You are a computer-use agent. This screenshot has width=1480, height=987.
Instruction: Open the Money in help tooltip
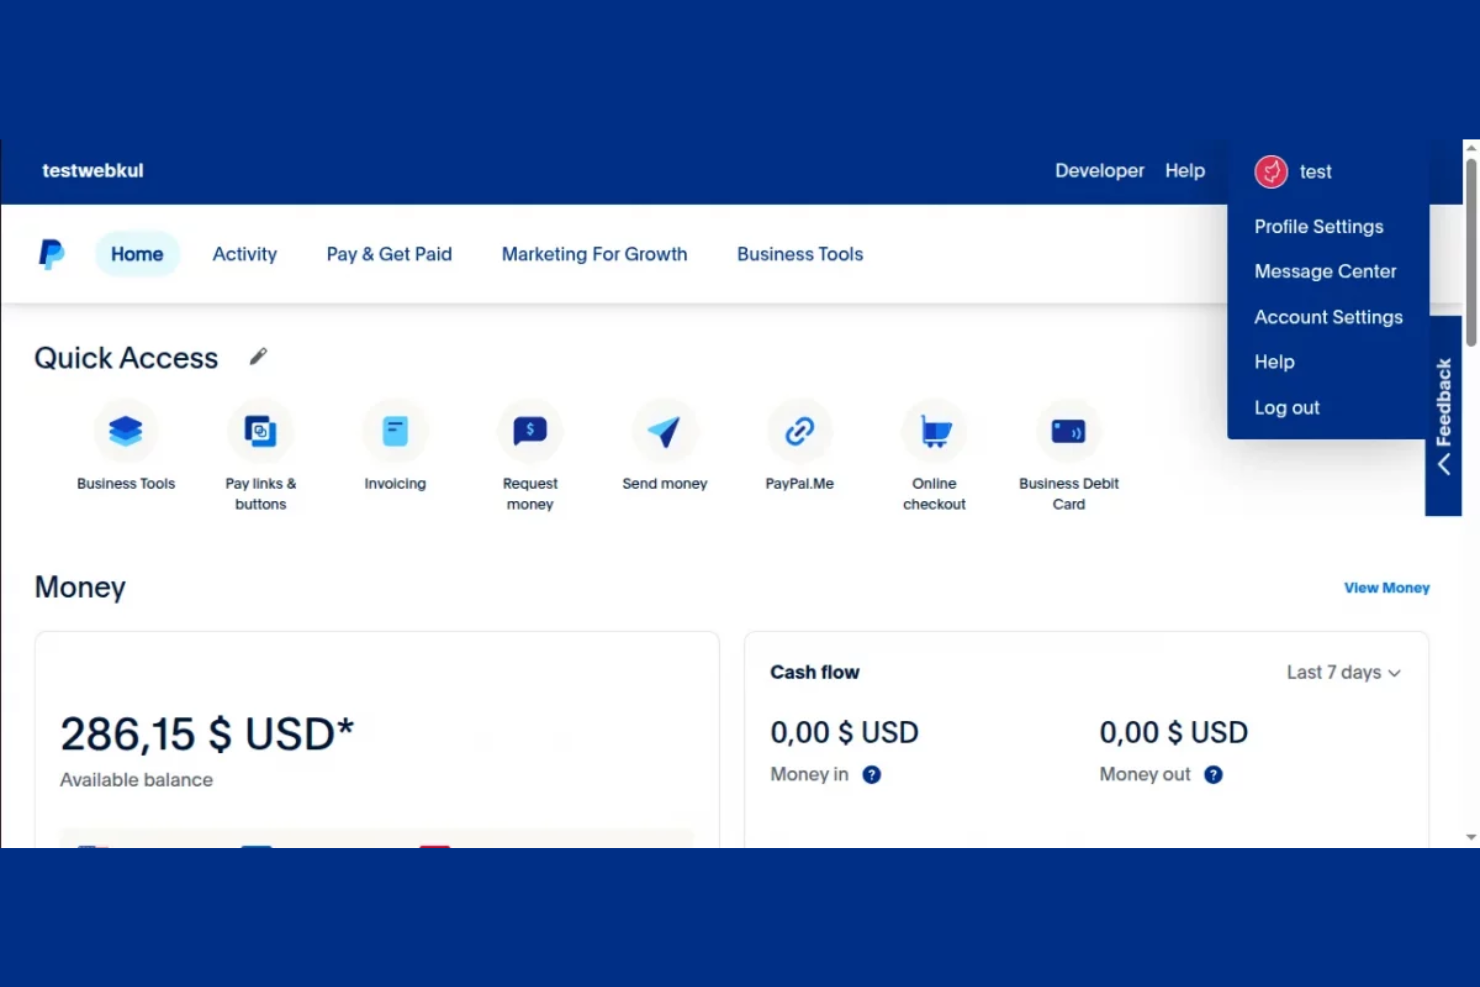click(871, 774)
